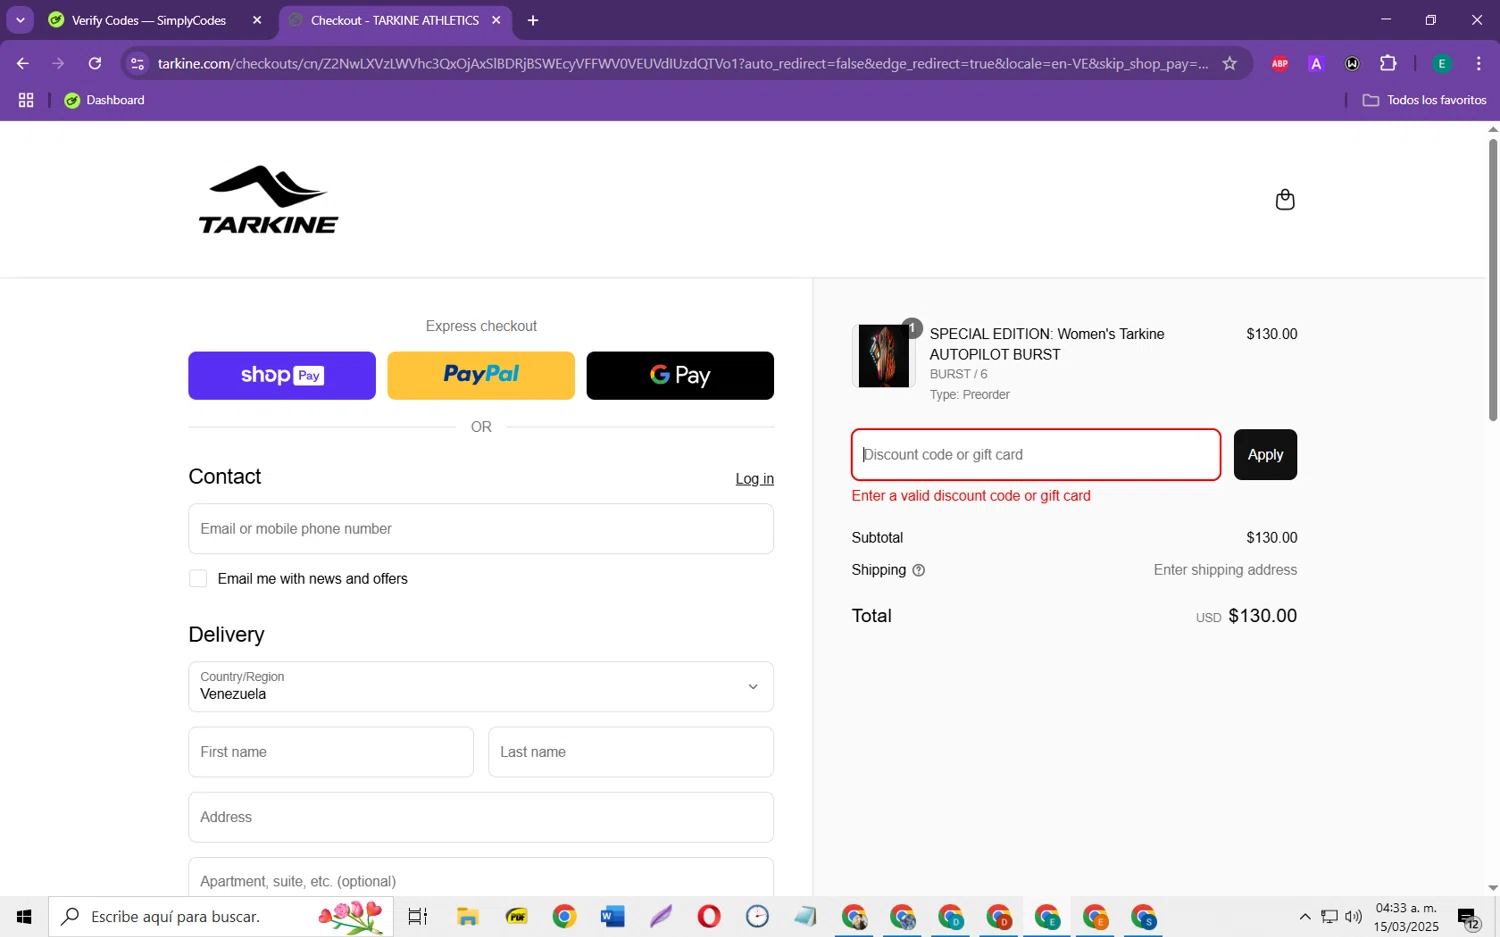Focus the Email or mobile phone number field

[481, 528]
